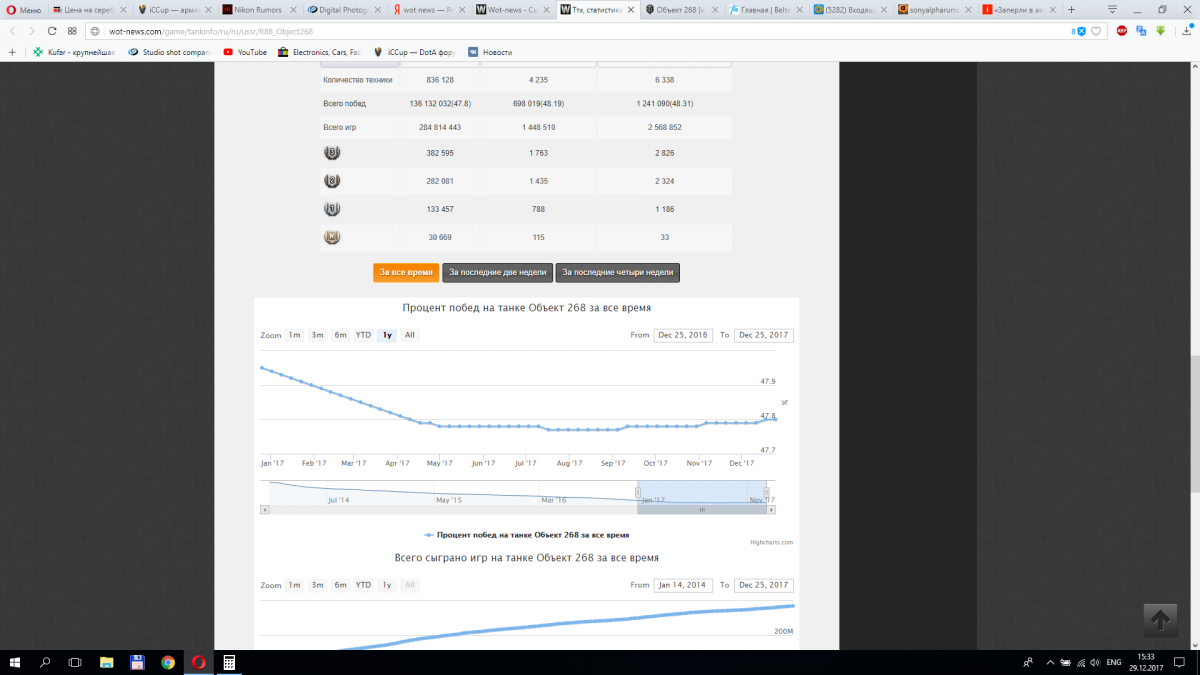The width and height of the screenshot is (1200, 675).
Task: Toggle the Процент побед legend series
Action: coord(527,535)
